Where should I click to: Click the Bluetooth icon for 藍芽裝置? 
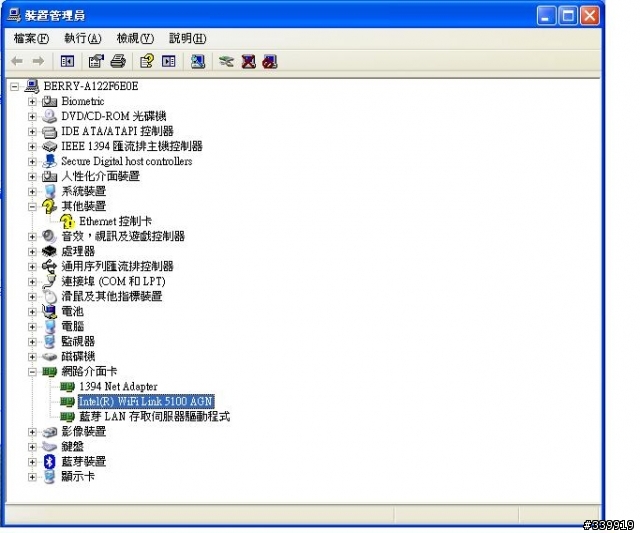coord(49,462)
